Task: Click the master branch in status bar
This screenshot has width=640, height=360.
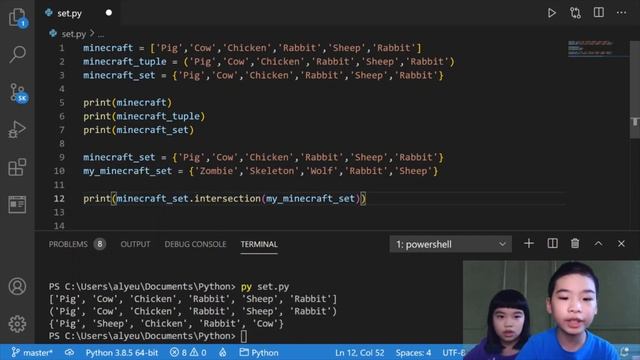Action: click(32, 352)
